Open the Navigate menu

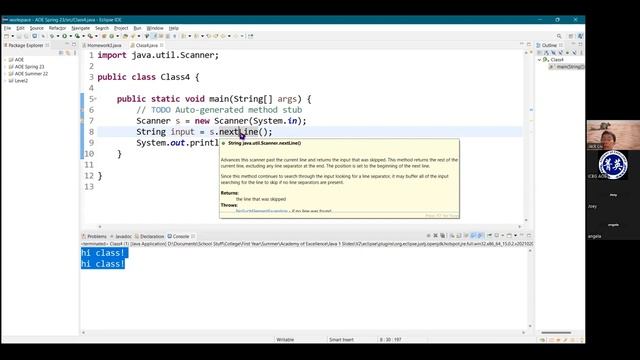80,28
